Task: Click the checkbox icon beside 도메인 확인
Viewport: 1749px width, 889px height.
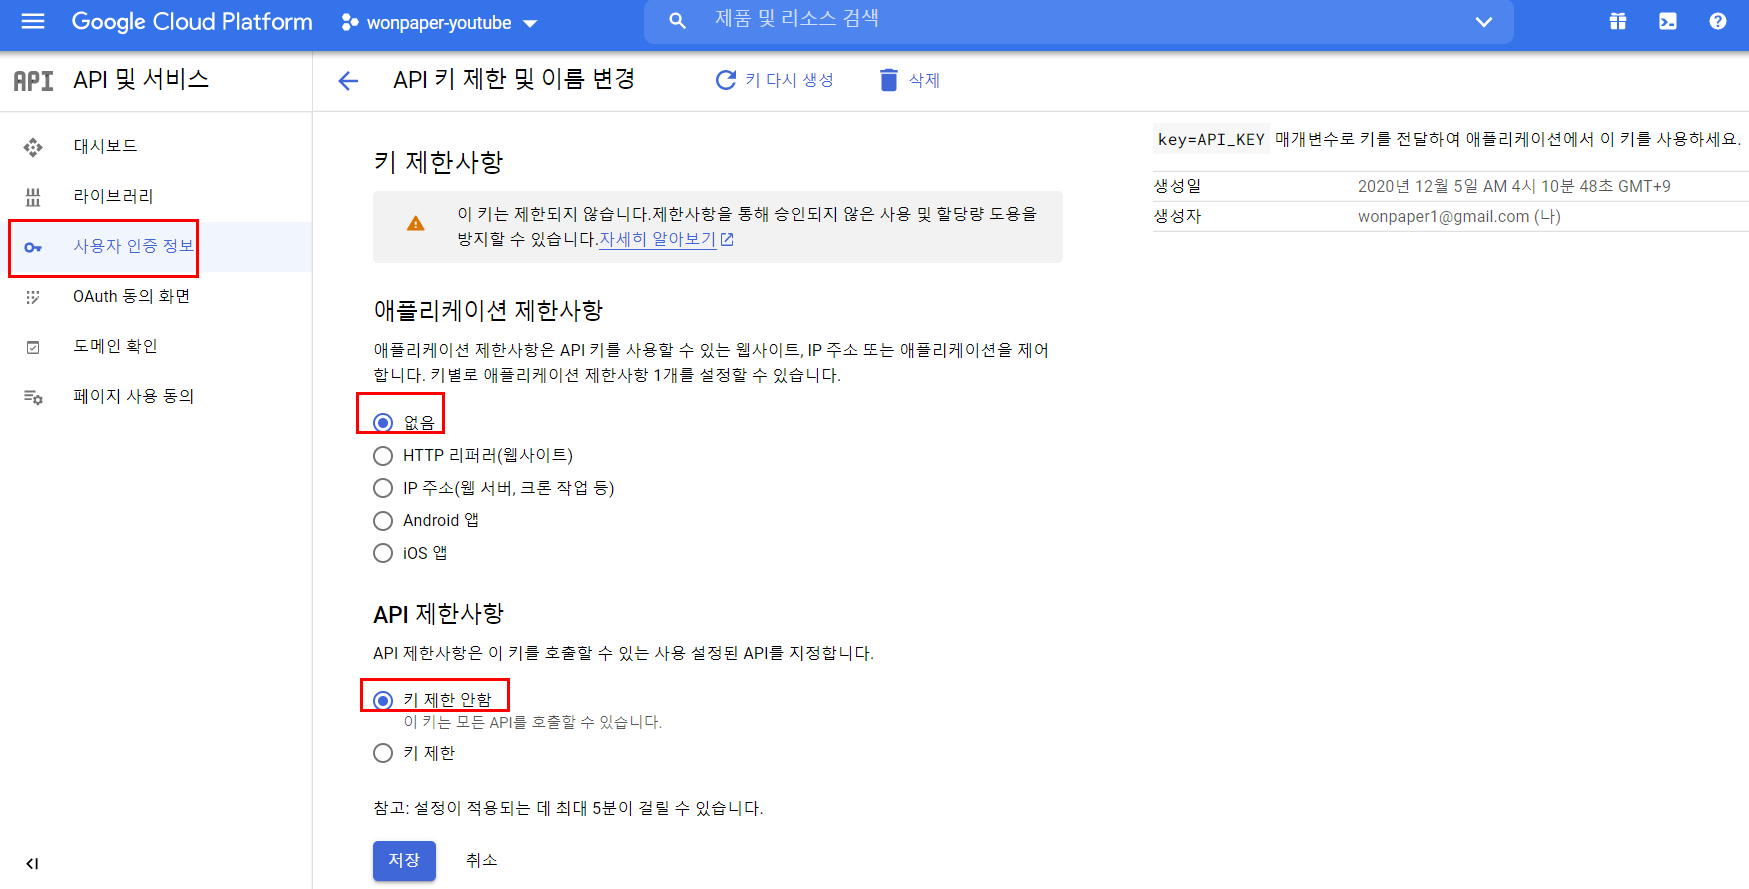Action: pos(33,347)
